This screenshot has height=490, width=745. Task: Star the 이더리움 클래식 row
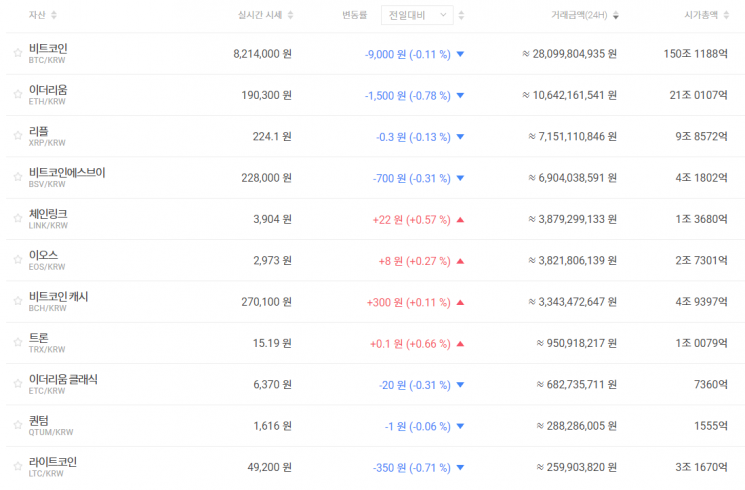click(x=18, y=384)
